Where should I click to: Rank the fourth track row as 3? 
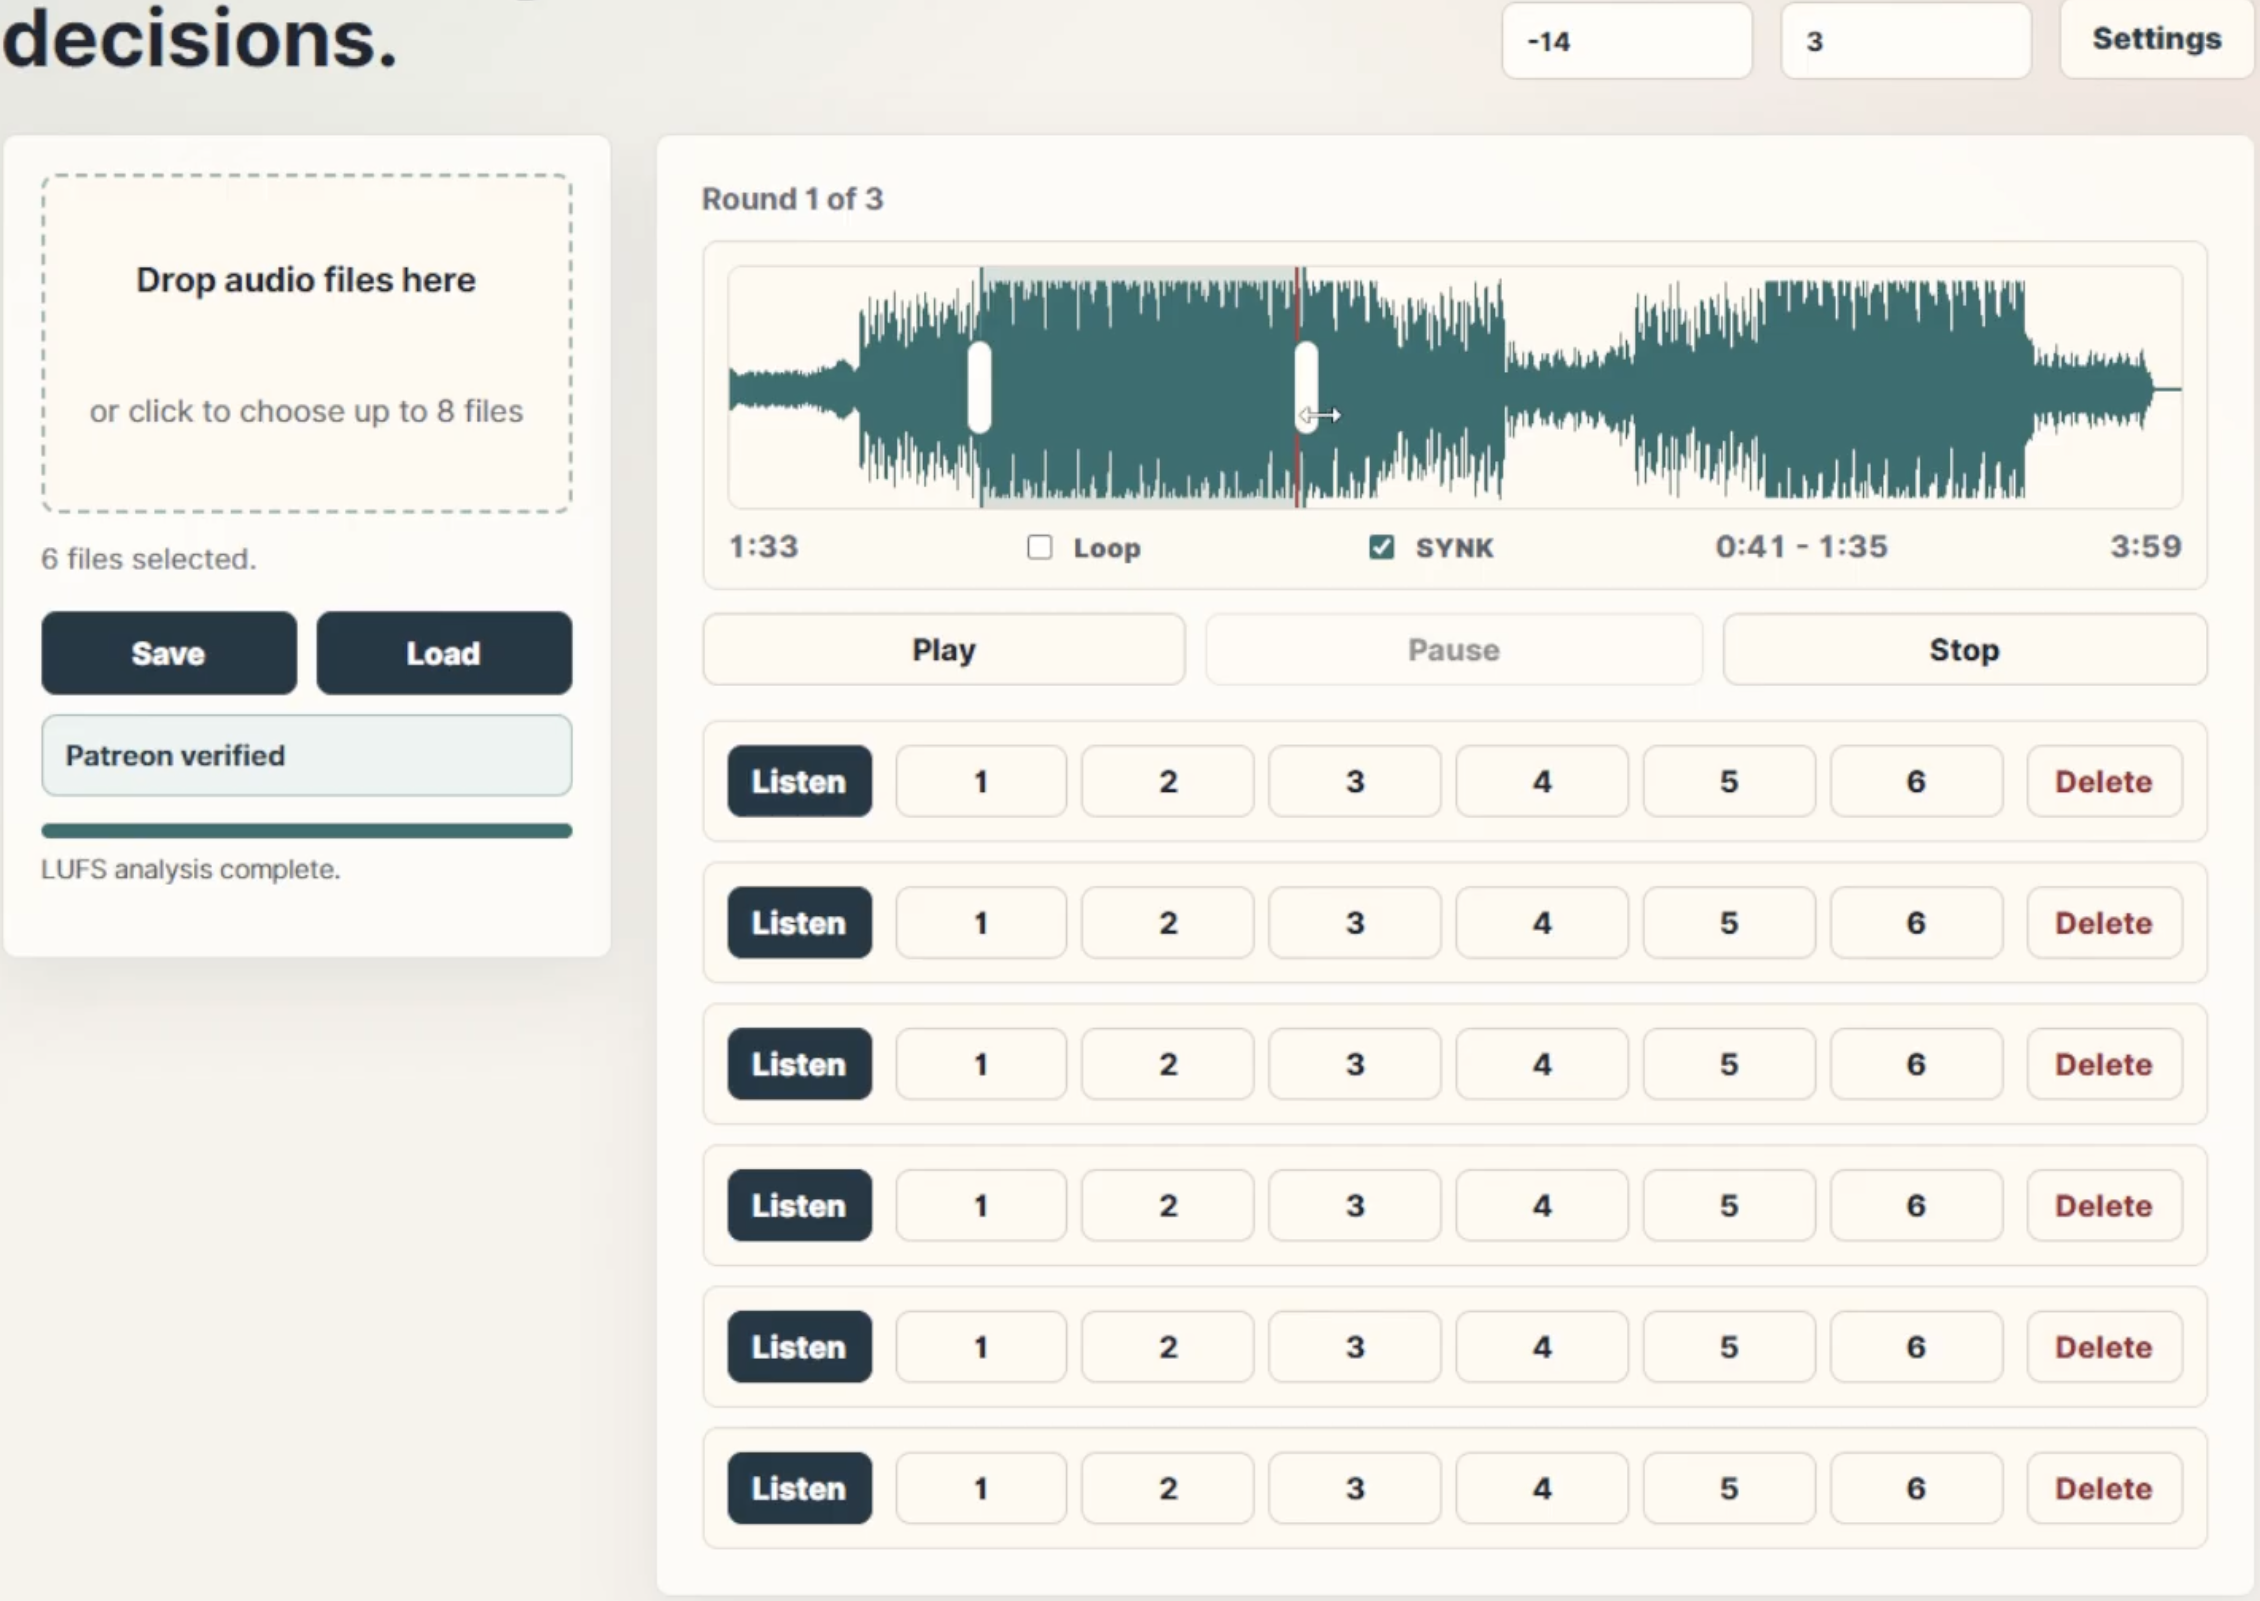click(1355, 1205)
